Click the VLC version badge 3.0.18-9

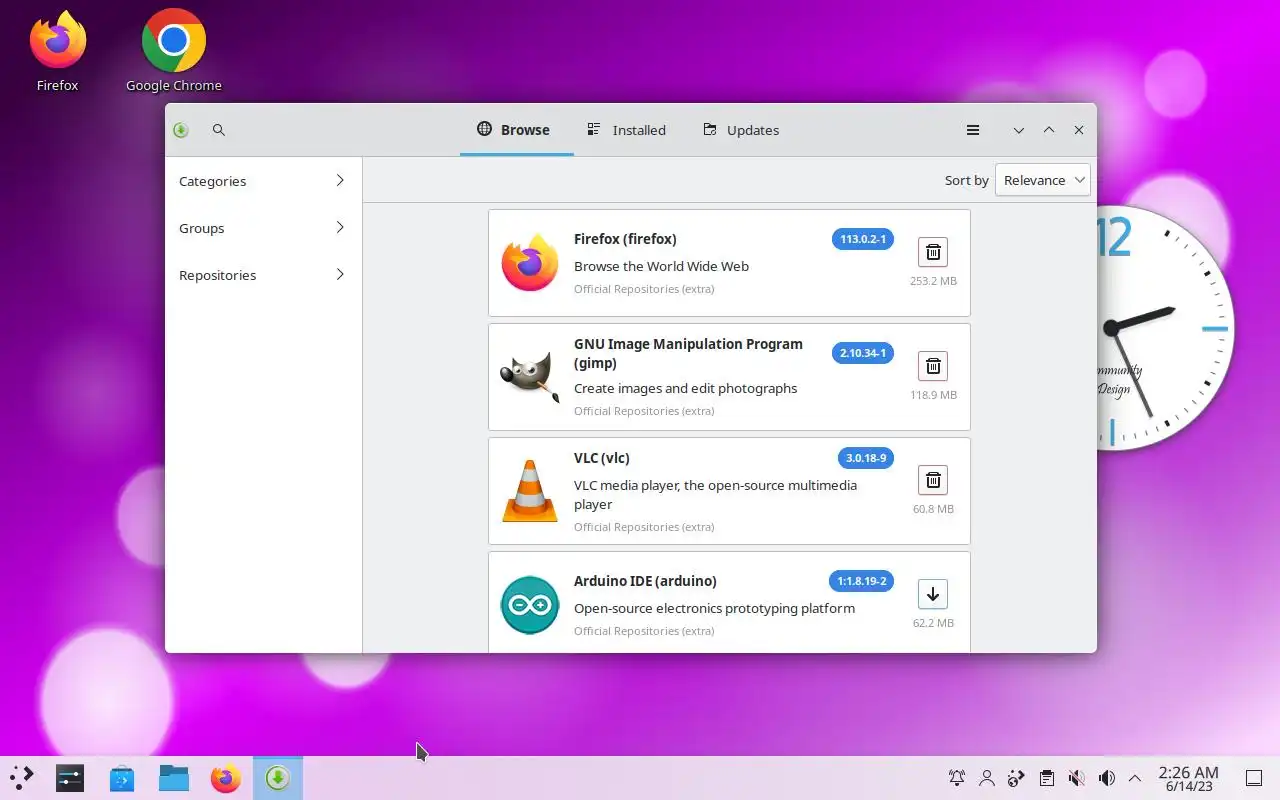[x=866, y=458]
